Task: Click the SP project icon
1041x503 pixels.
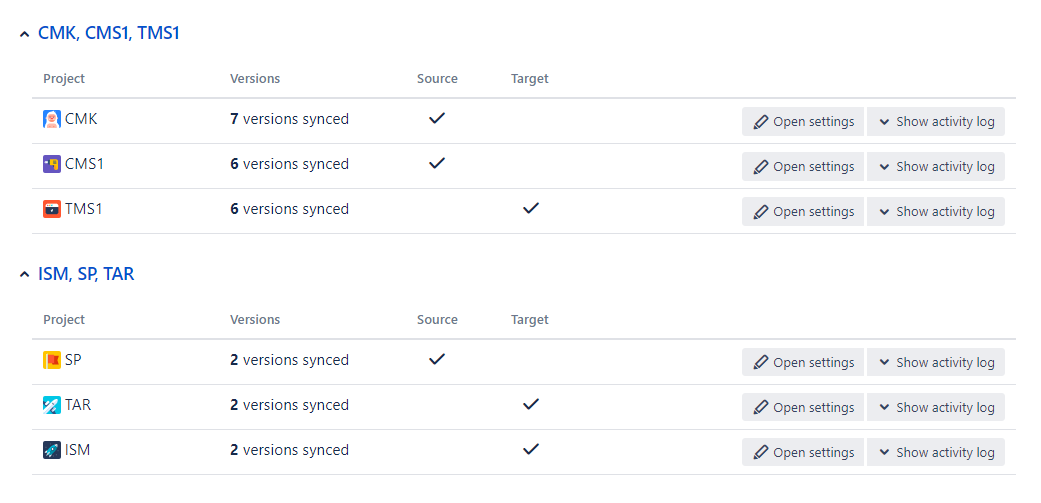Action: click(52, 360)
